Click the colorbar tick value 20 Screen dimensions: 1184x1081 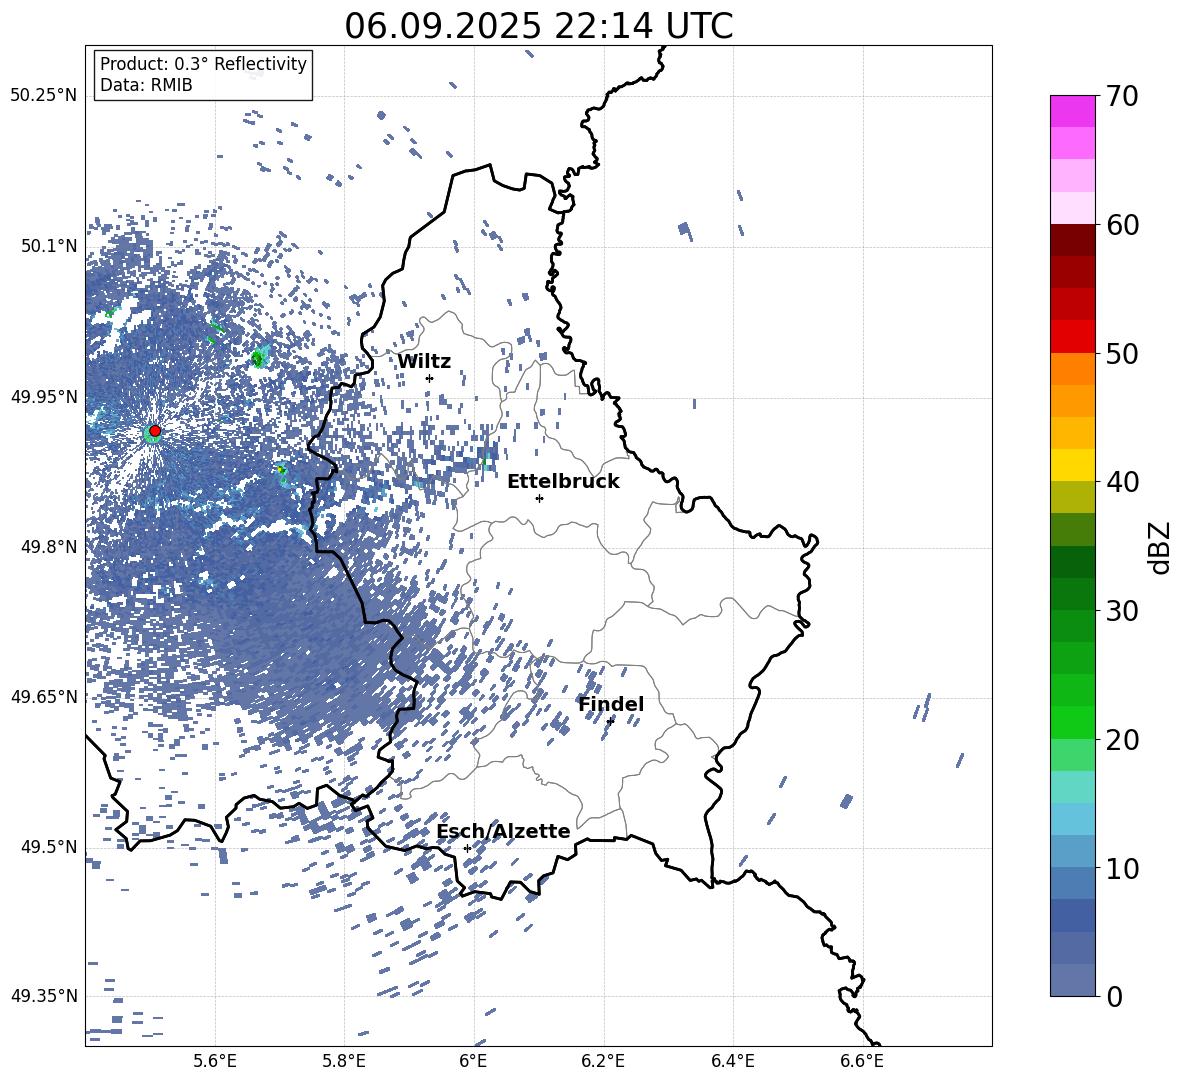1122,739
